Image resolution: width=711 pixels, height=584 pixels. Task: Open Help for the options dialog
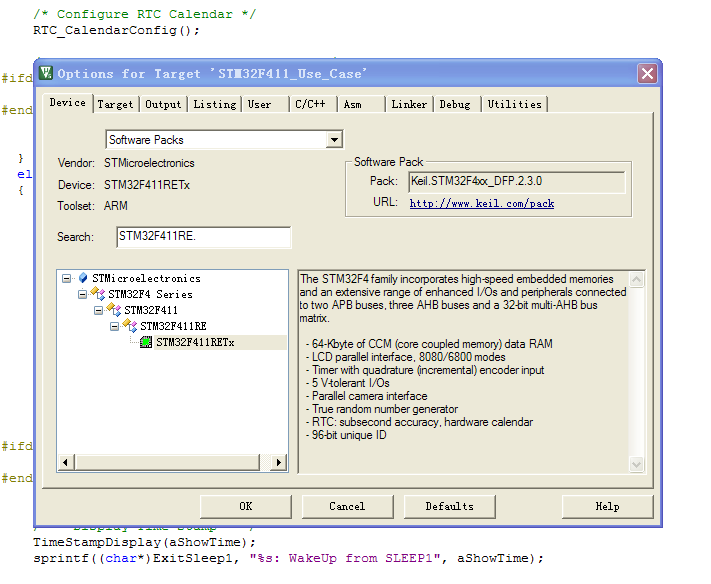608,506
